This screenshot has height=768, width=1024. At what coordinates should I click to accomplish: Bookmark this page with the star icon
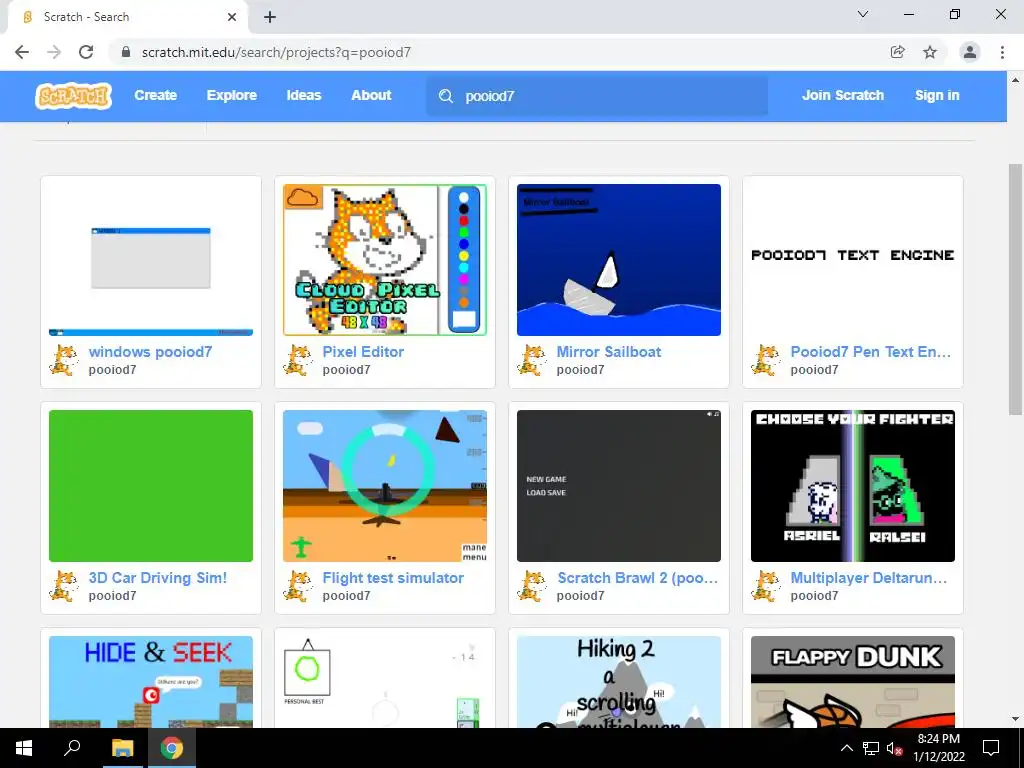pos(930,52)
